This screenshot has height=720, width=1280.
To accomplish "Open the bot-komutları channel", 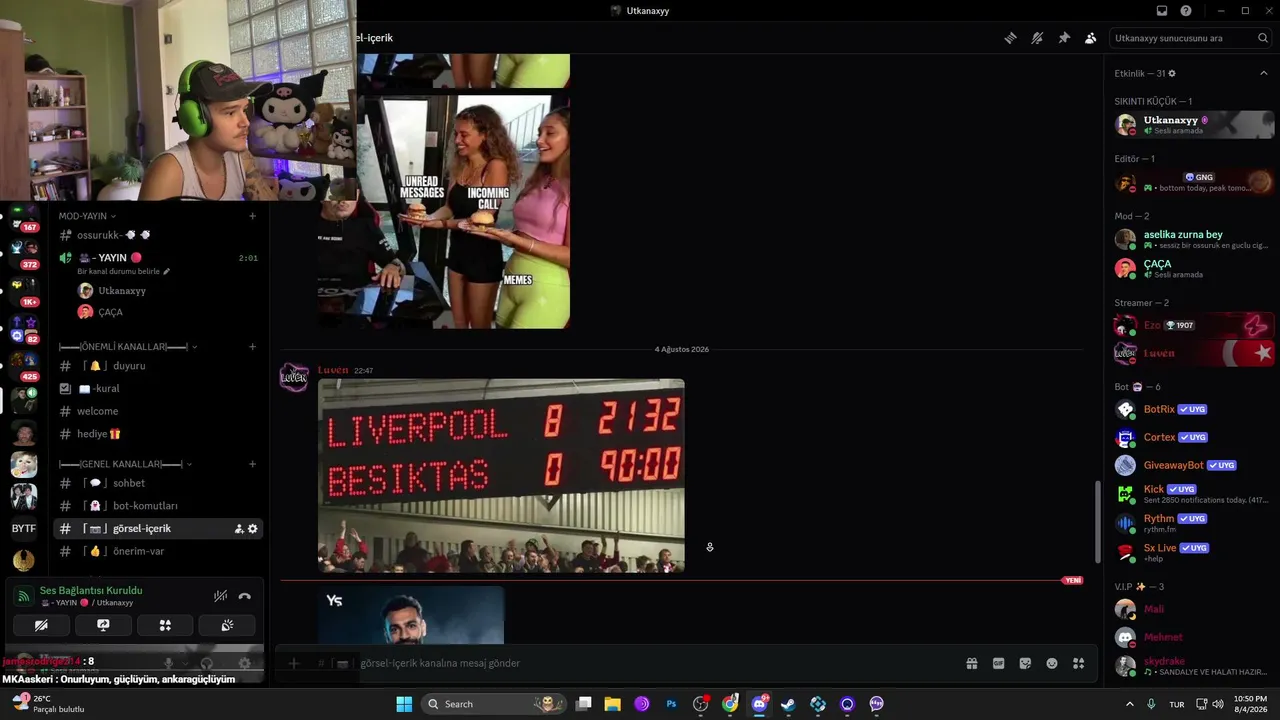I will (159, 506).
